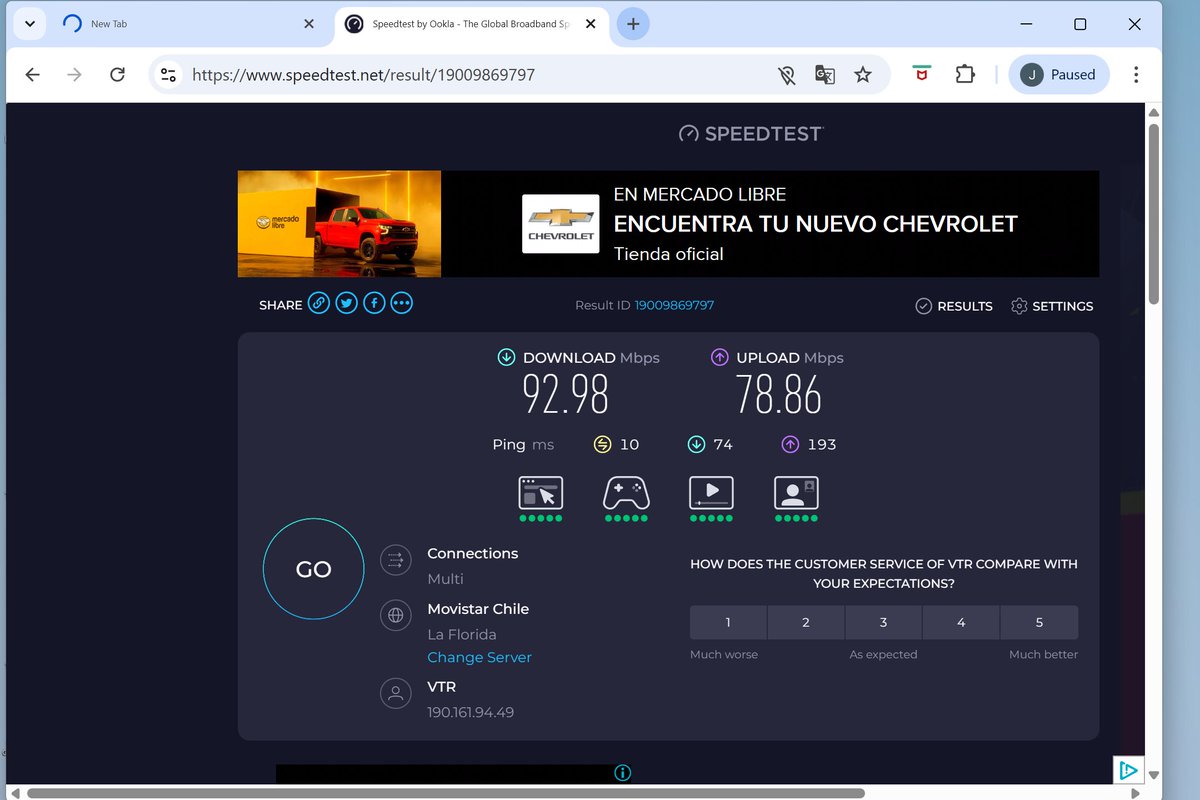This screenshot has width=1200, height=800.
Task: Click the vertical page scrollbar
Action: (1153, 213)
